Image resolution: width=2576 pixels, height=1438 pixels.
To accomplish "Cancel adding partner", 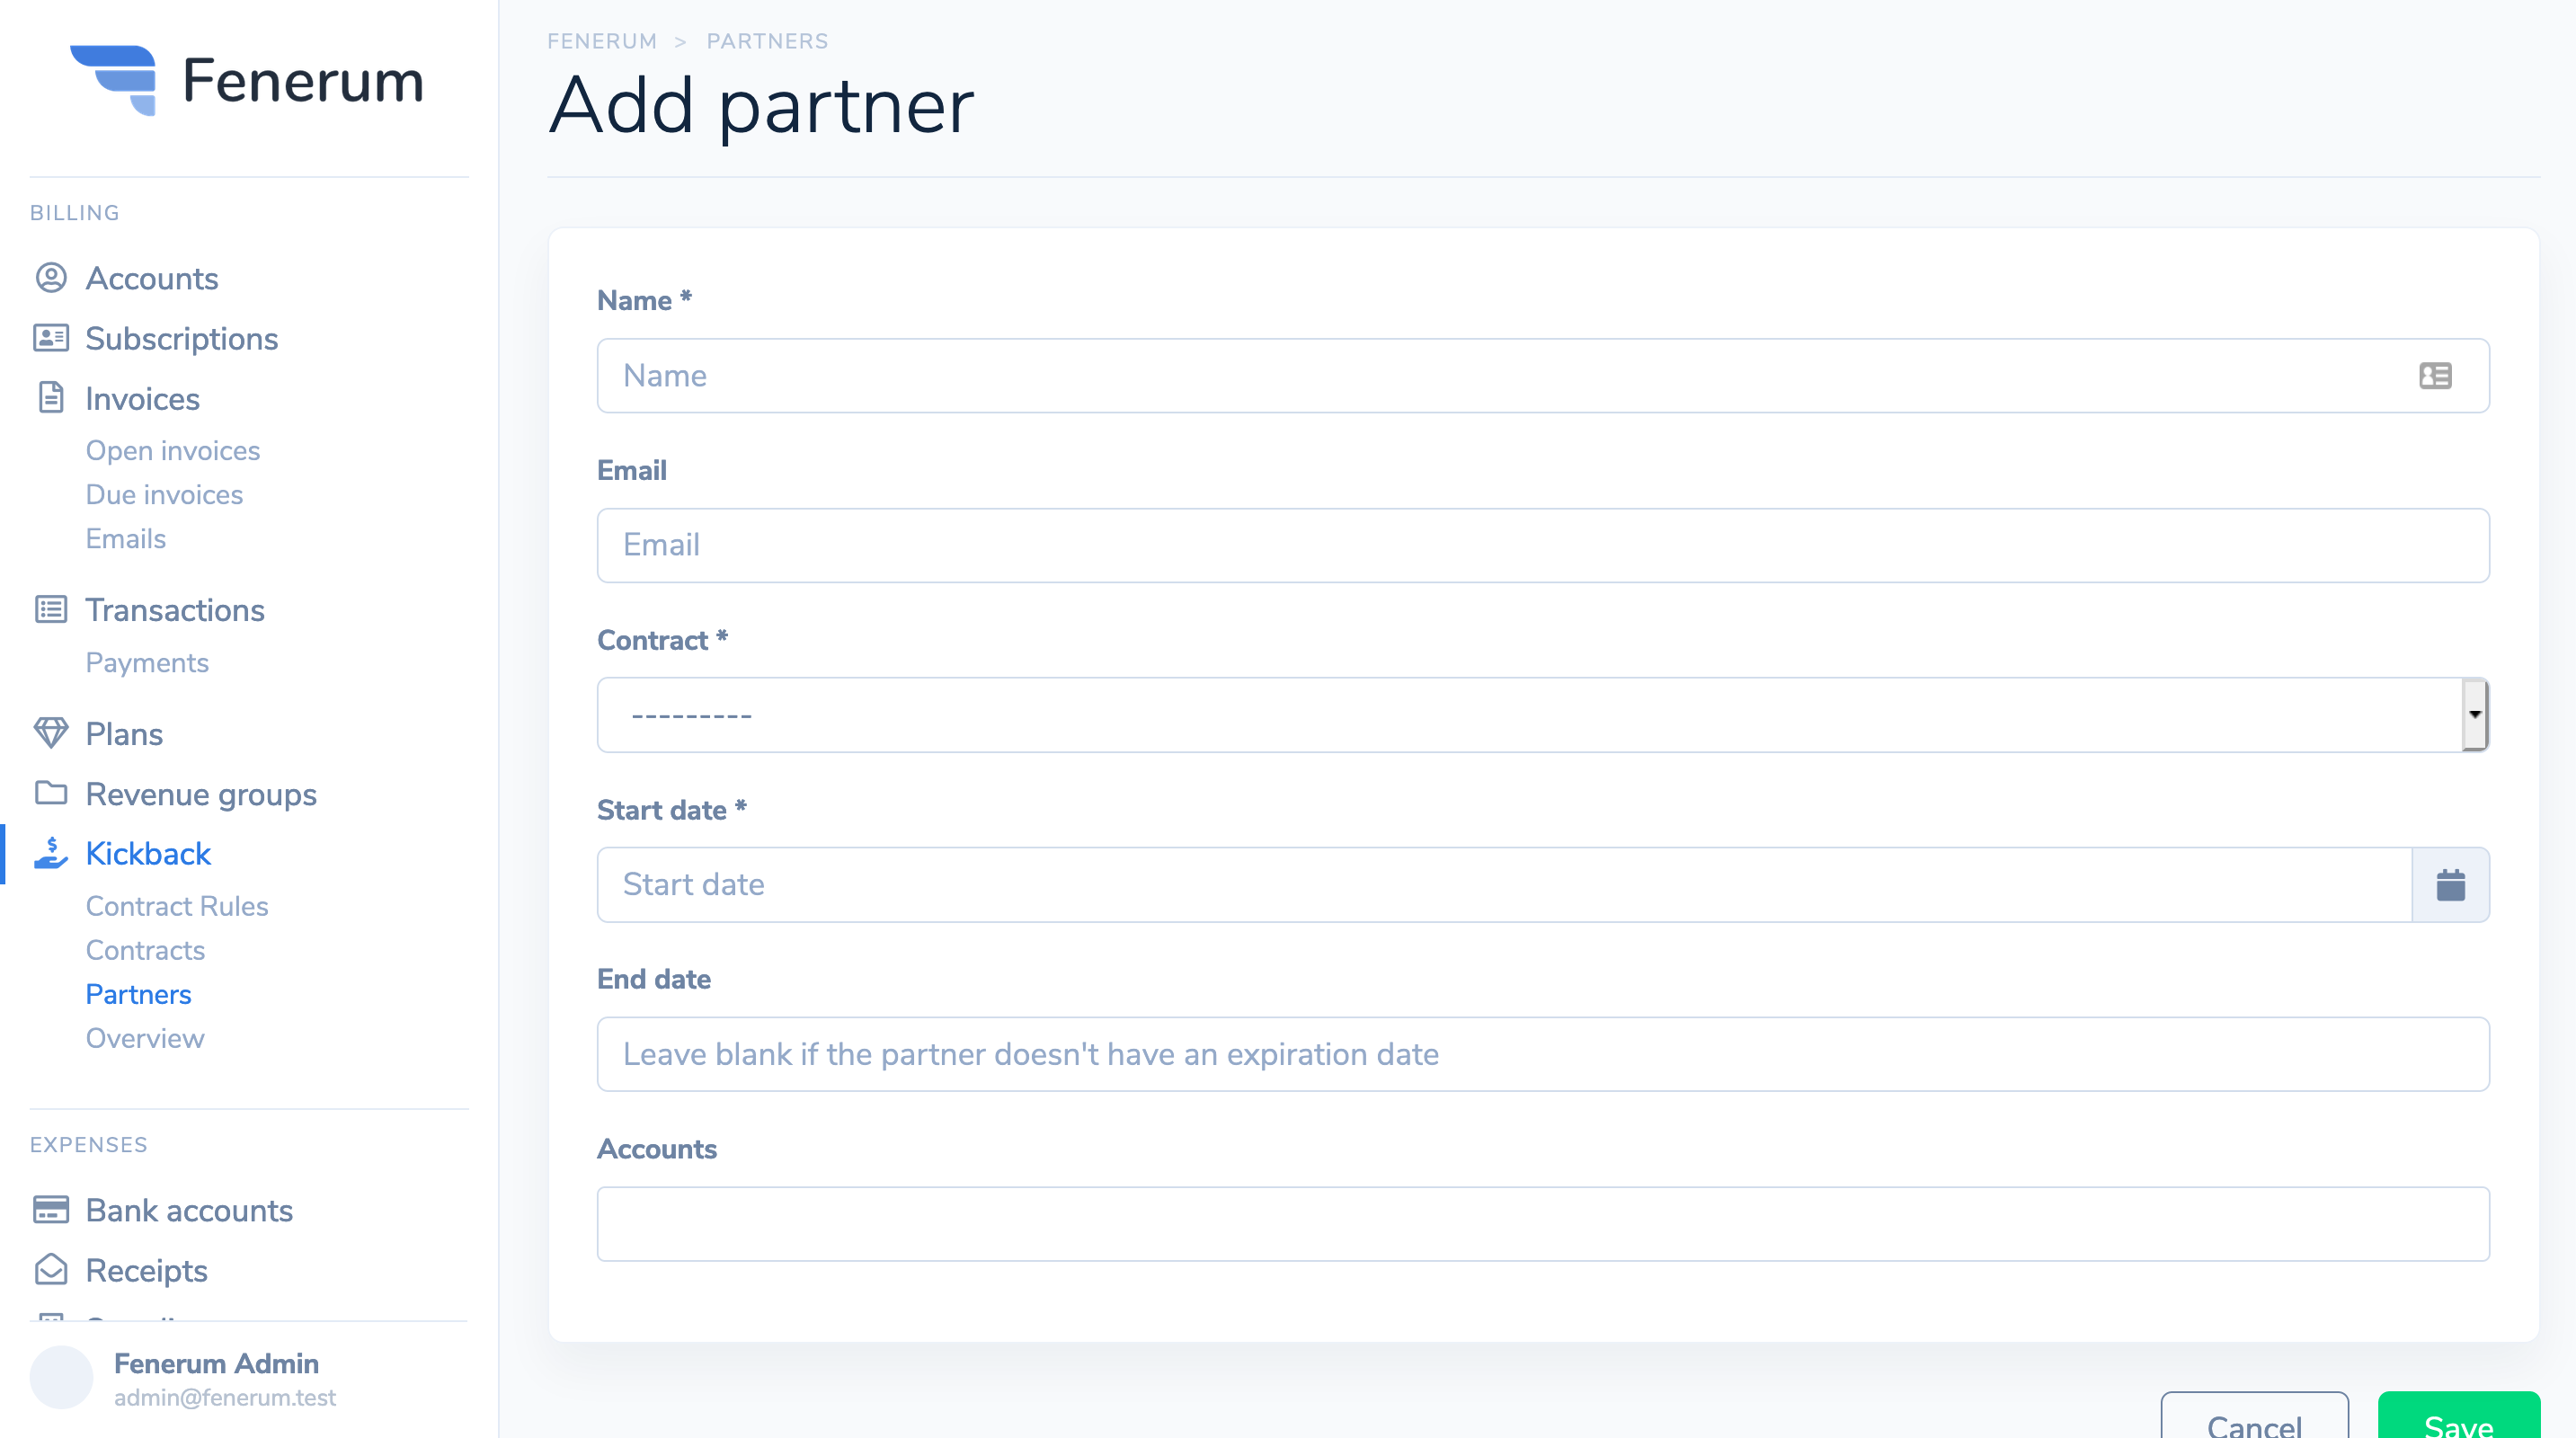I will click(2254, 1418).
